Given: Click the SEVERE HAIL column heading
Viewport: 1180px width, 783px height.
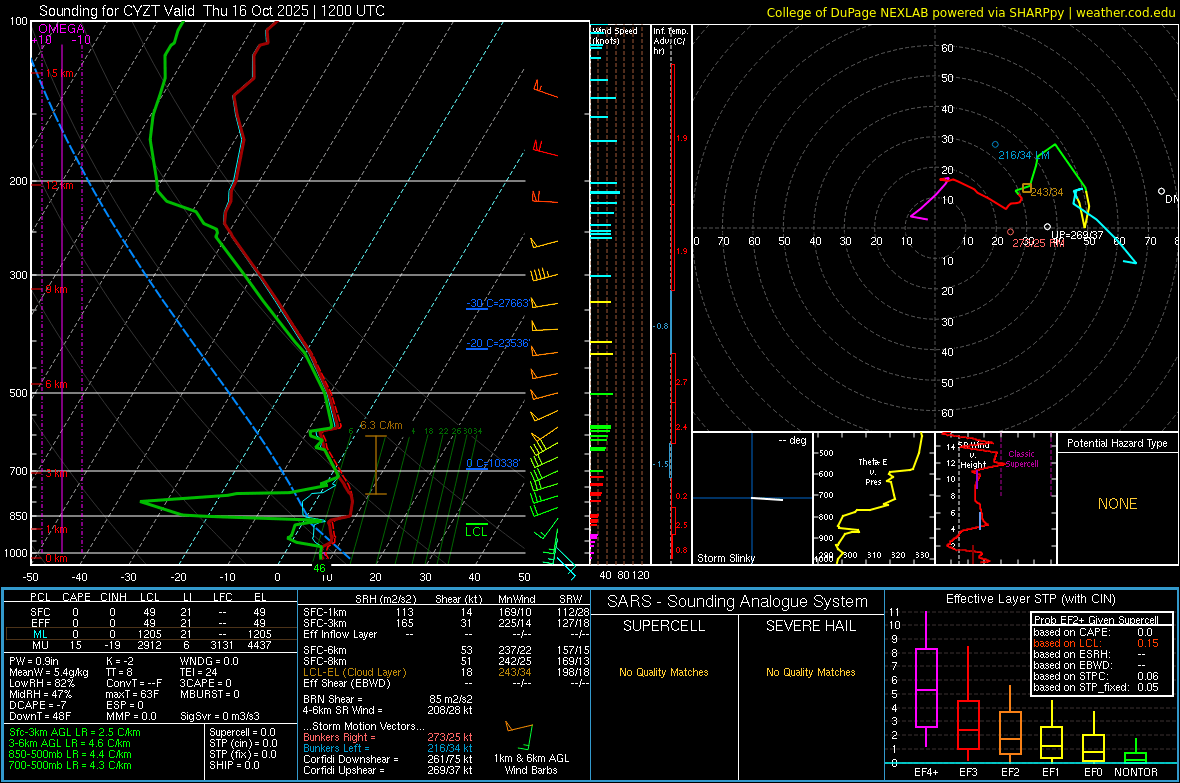Looking at the screenshot, I should (x=810, y=626).
